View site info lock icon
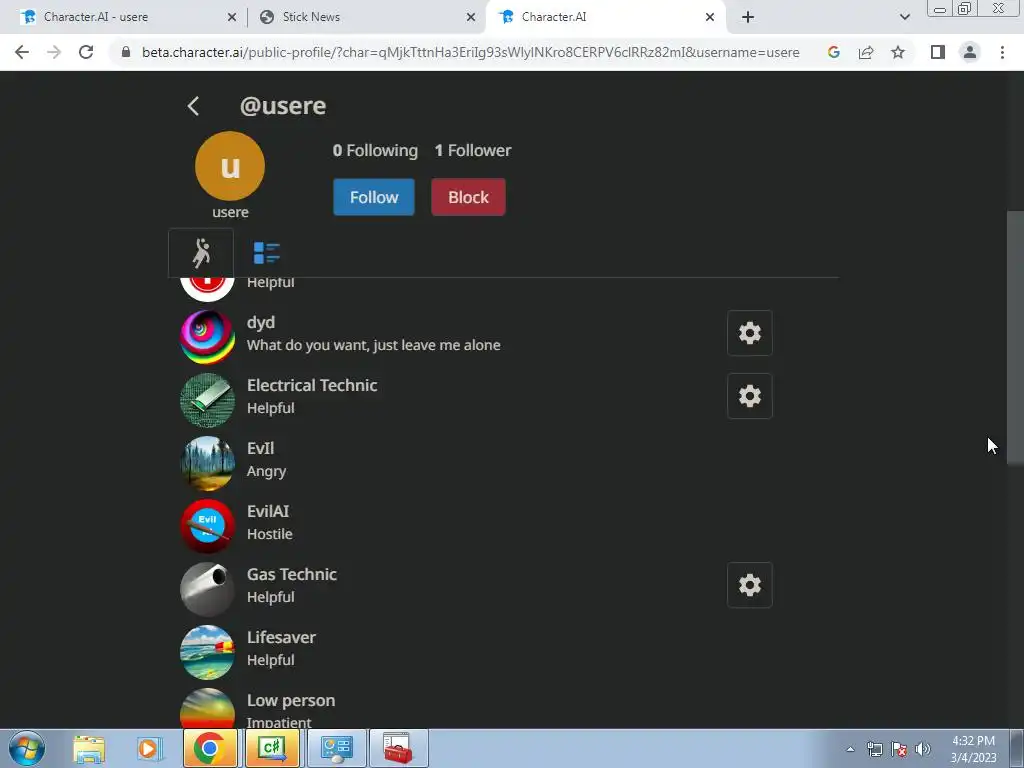The image size is (1024, 768). coord(126,52)
